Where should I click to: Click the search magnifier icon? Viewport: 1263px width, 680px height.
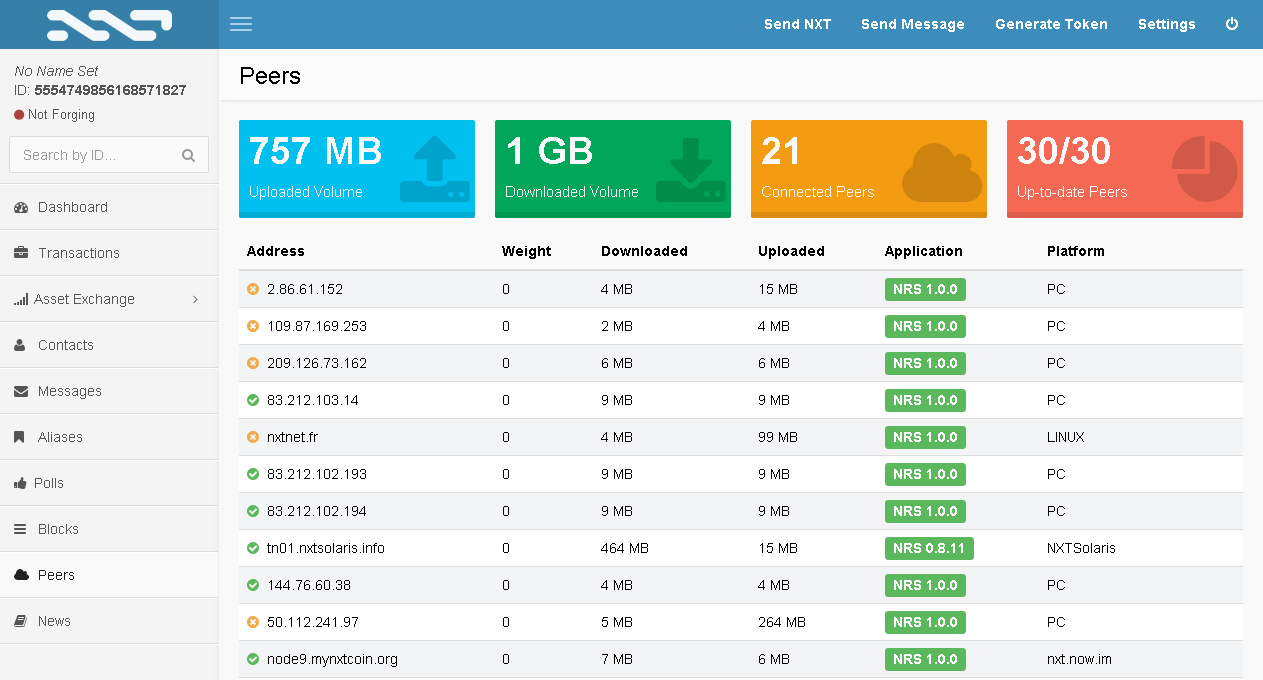coord(188,155)
